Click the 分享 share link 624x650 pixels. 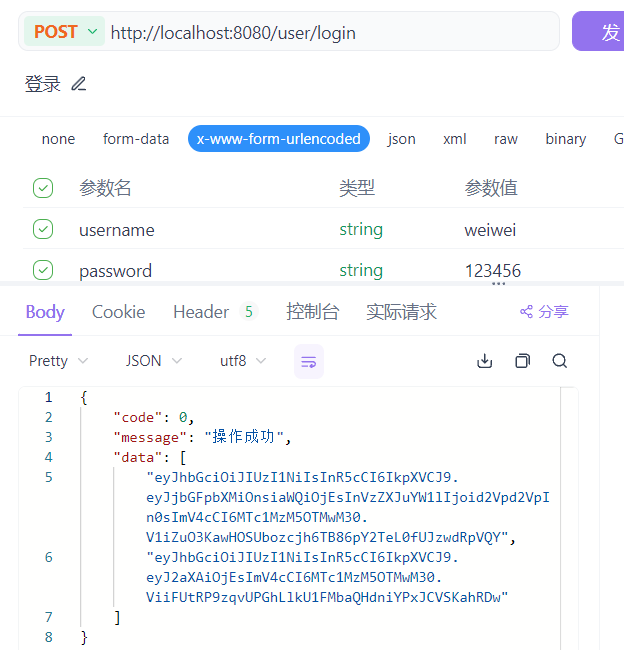pos(544,311)
